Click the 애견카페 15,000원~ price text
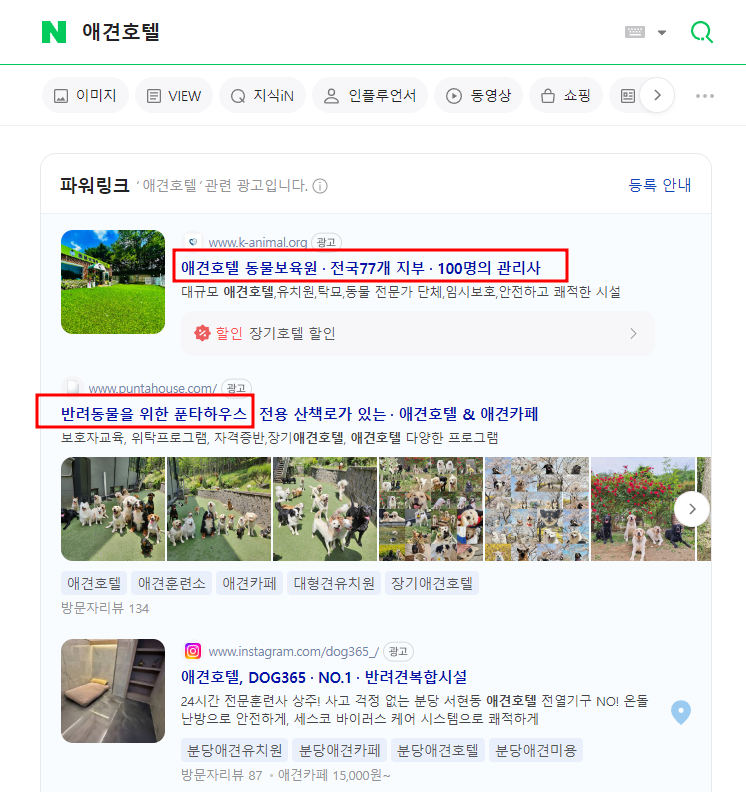The image size is (746, 792). click(334, 775)
